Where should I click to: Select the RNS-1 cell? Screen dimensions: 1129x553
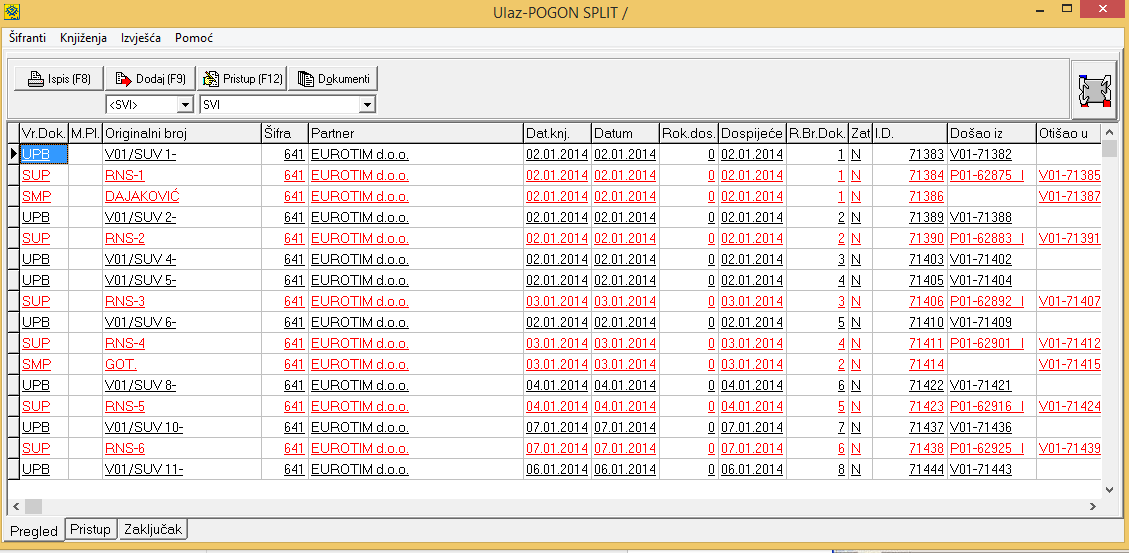coord(182,175)
